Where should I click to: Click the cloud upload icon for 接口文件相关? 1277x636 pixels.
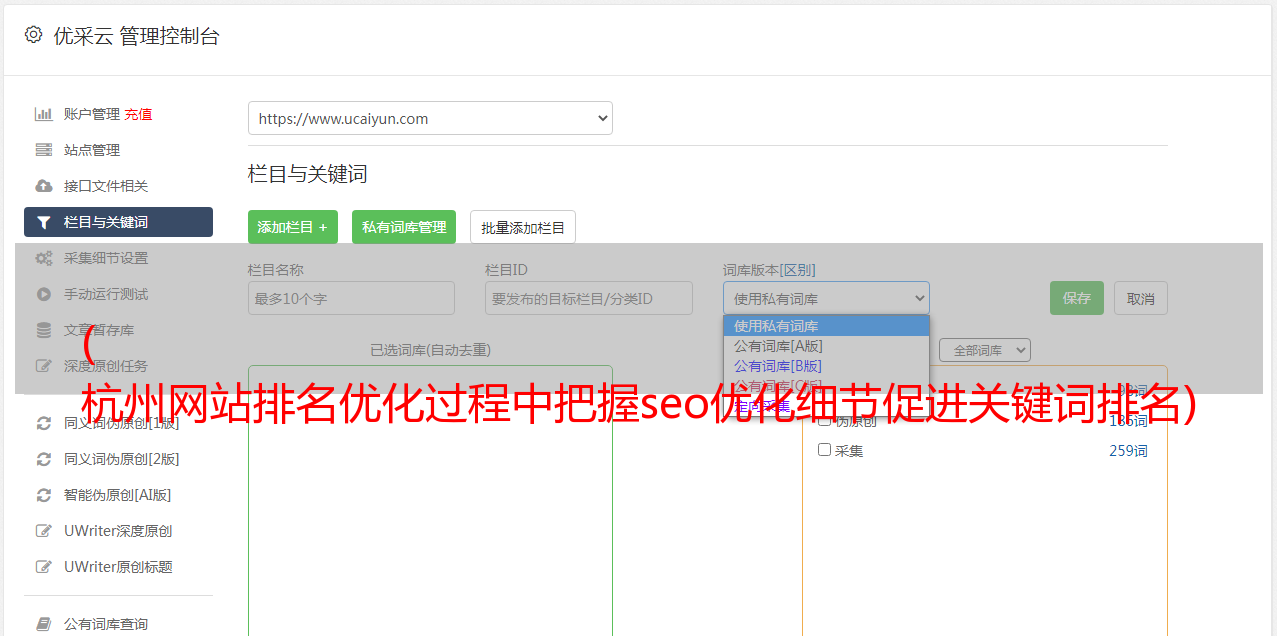coord(43,186)
